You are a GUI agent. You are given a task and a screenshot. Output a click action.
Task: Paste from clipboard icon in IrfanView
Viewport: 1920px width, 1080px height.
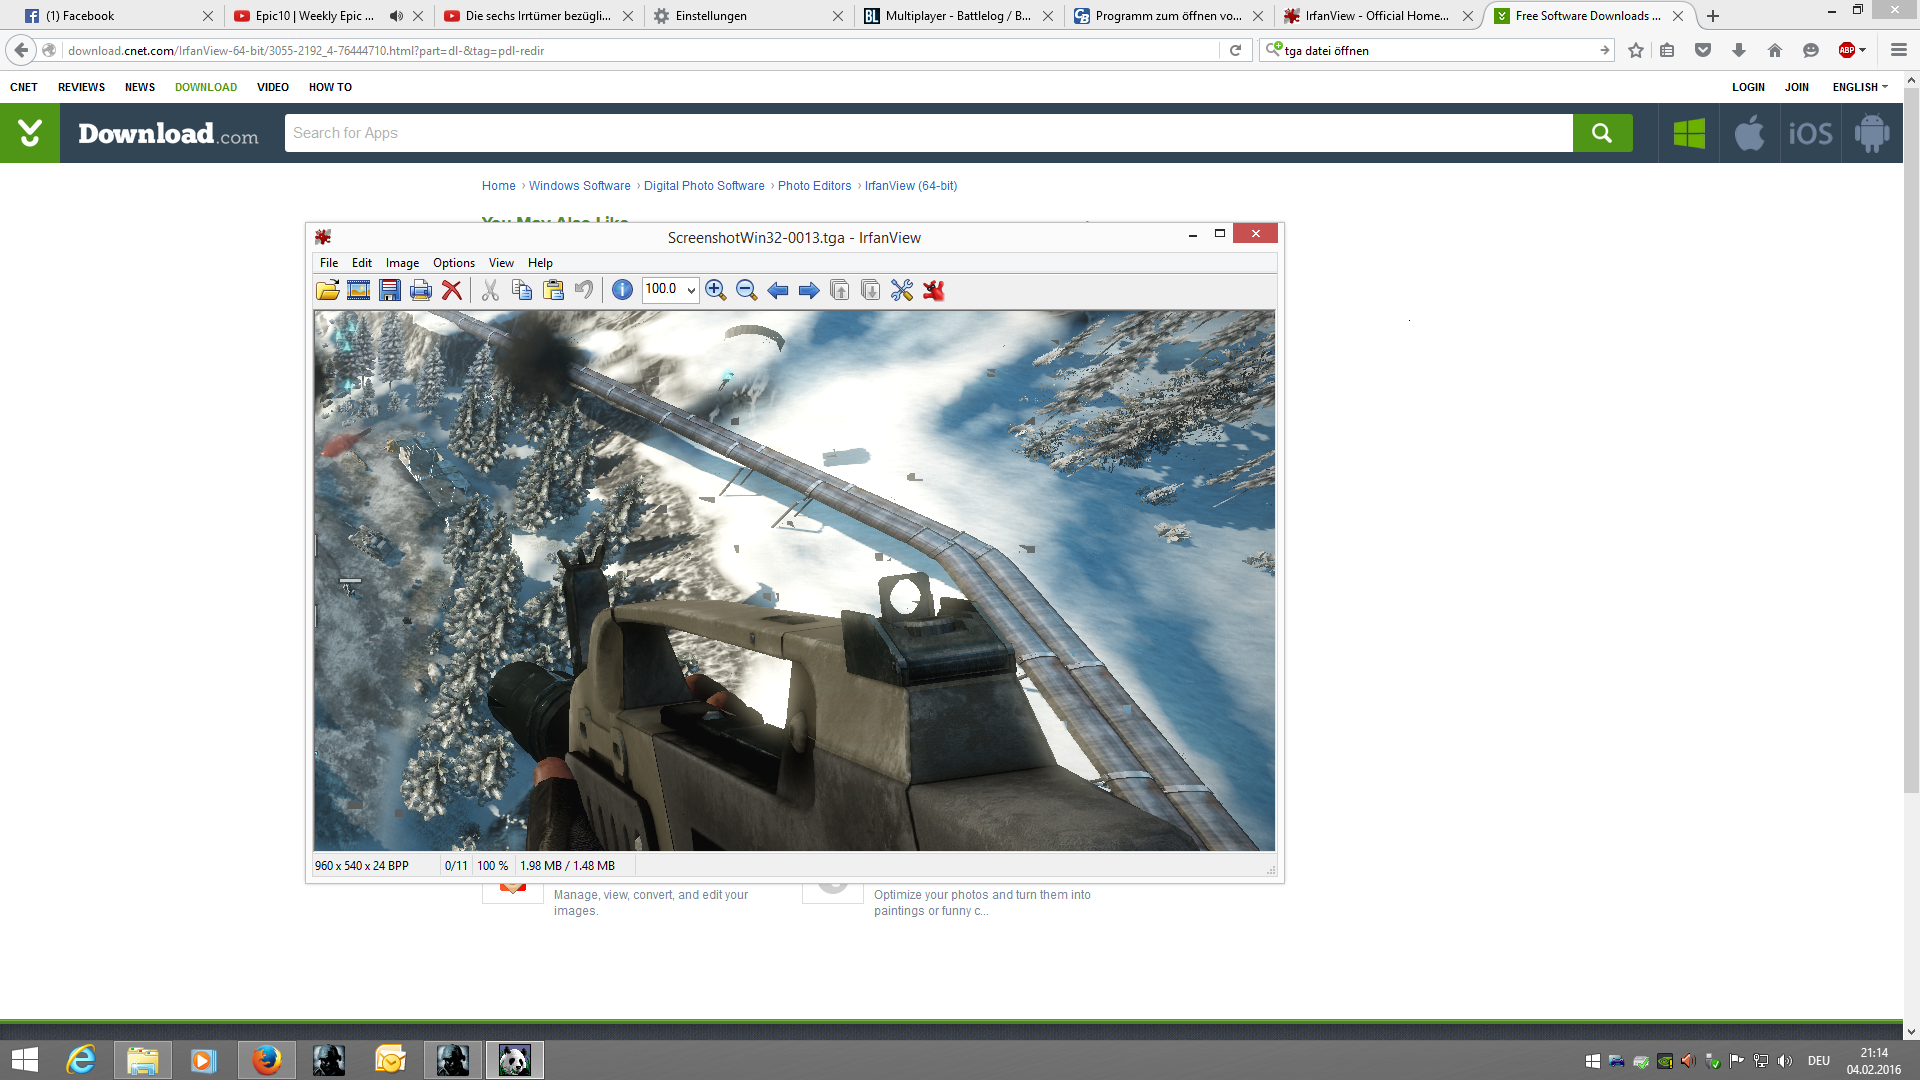(x=553, y=290)
